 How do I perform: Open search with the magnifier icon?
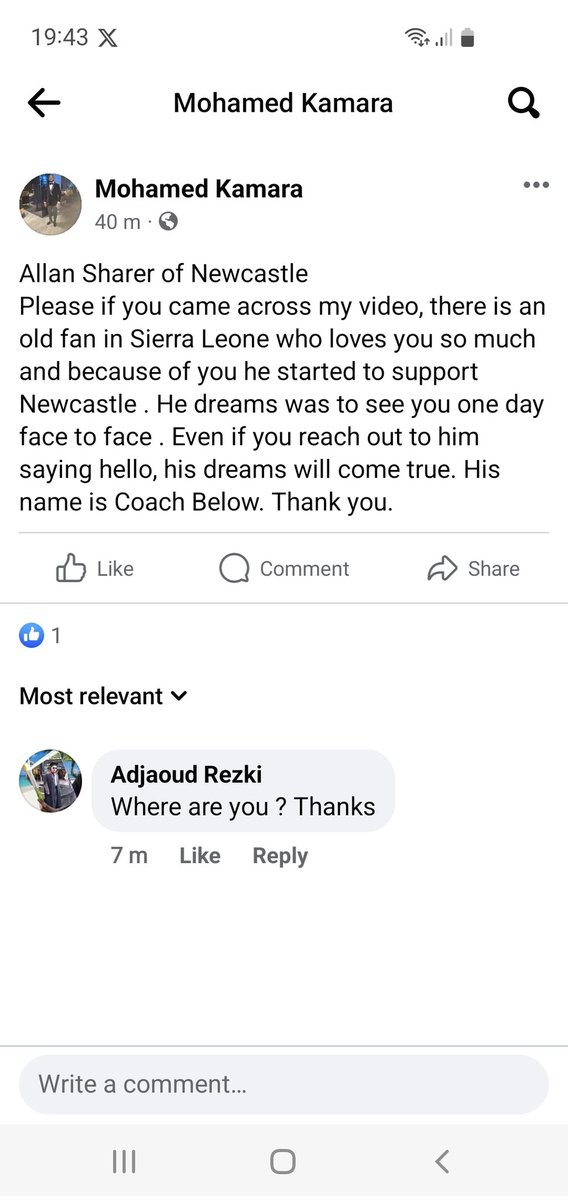pos(524,102)
